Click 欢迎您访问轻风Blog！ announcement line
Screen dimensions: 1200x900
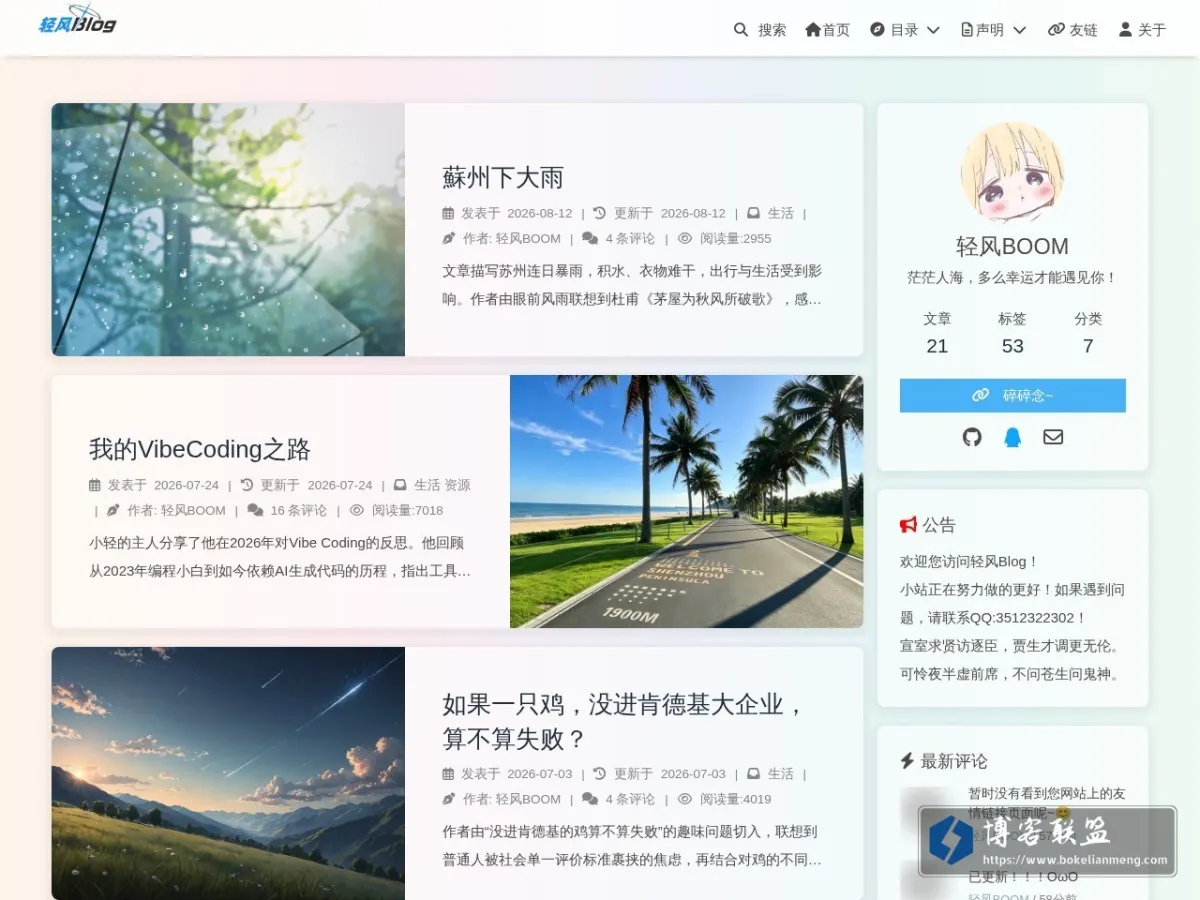click(970, 562)
